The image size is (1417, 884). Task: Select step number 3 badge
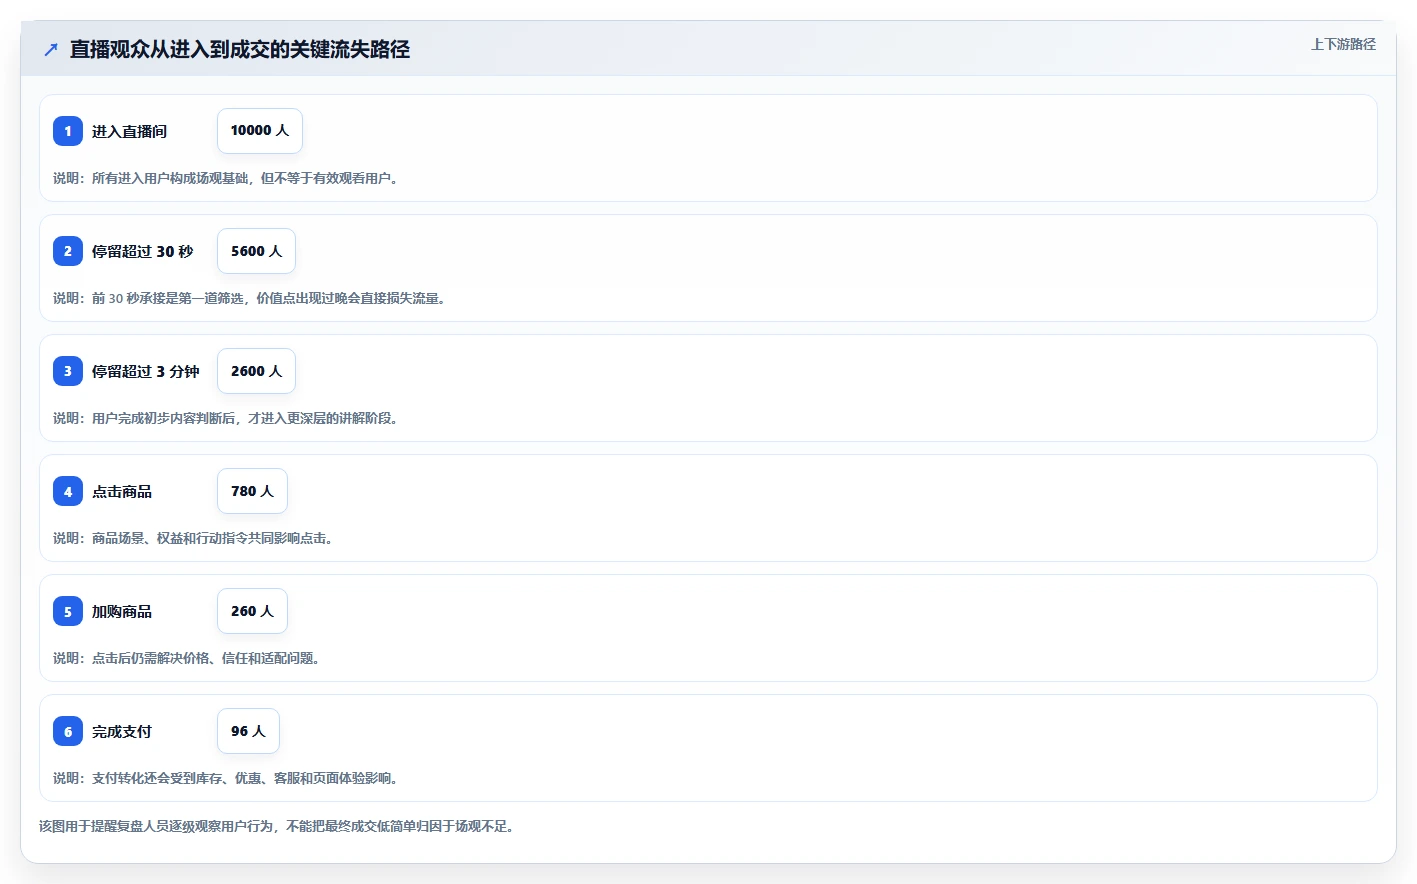click(x=68, y=371)
